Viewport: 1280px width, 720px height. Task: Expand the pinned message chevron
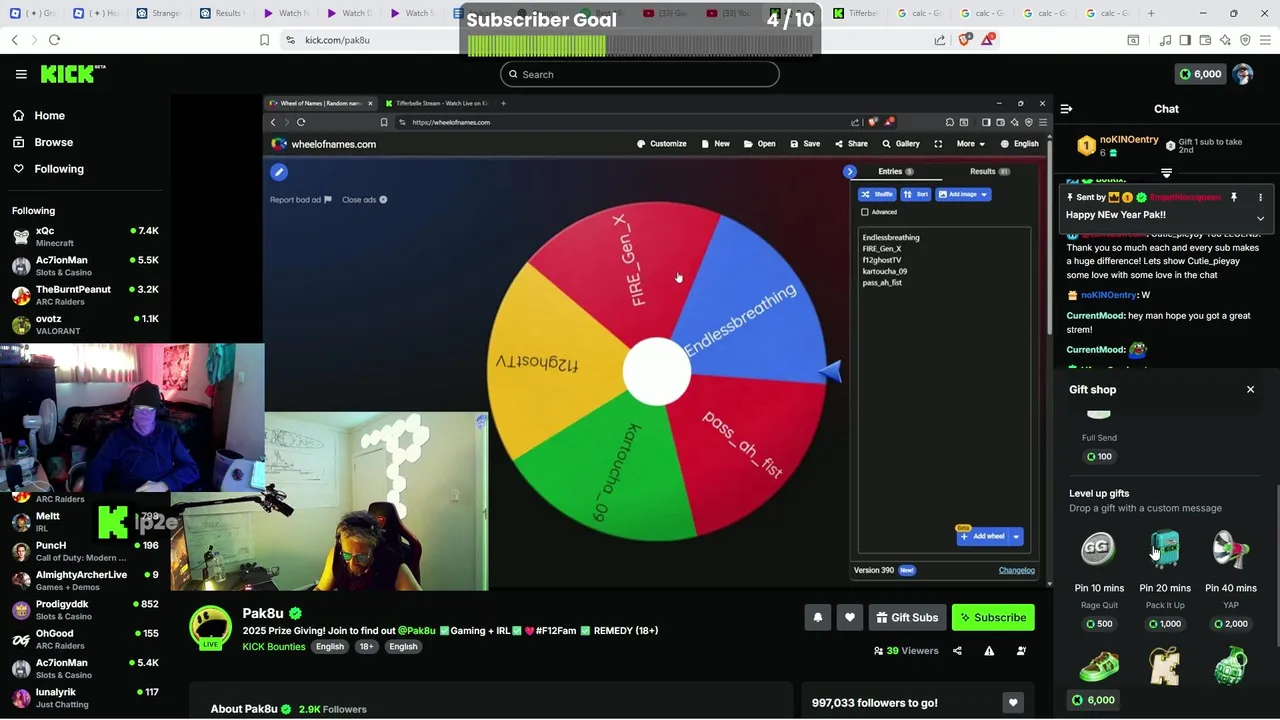click(1260, 218)
